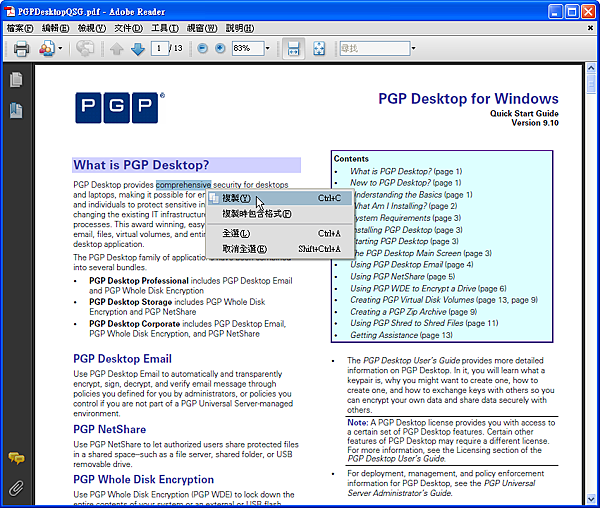Open contents link 'What is PGP Desktop?'
This screenshot has height=508, width=600.
click(x=391, y=171)
